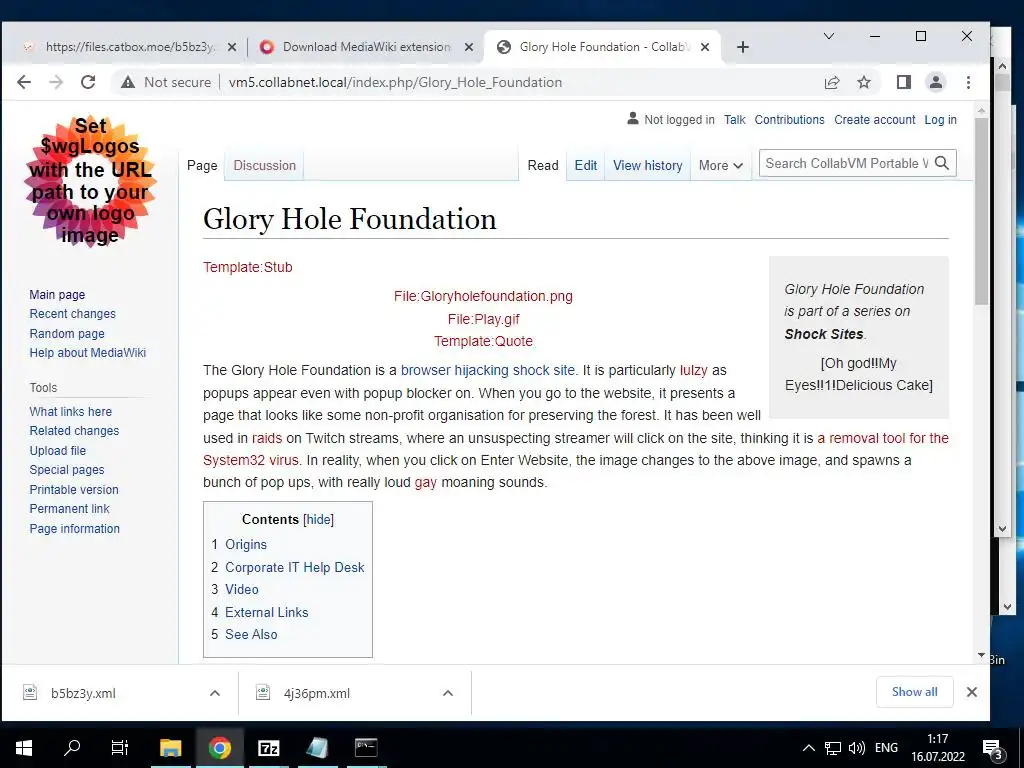The height and width of the screenshot is (768, 1024).
Task: Click the 4j36pm.xml file icon
Action: (263, 692)
